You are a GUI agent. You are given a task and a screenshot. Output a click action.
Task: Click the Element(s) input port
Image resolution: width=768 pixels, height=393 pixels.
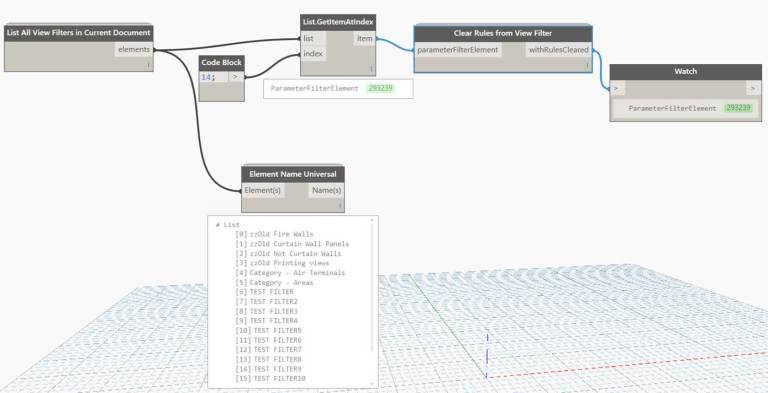(263, 191)
